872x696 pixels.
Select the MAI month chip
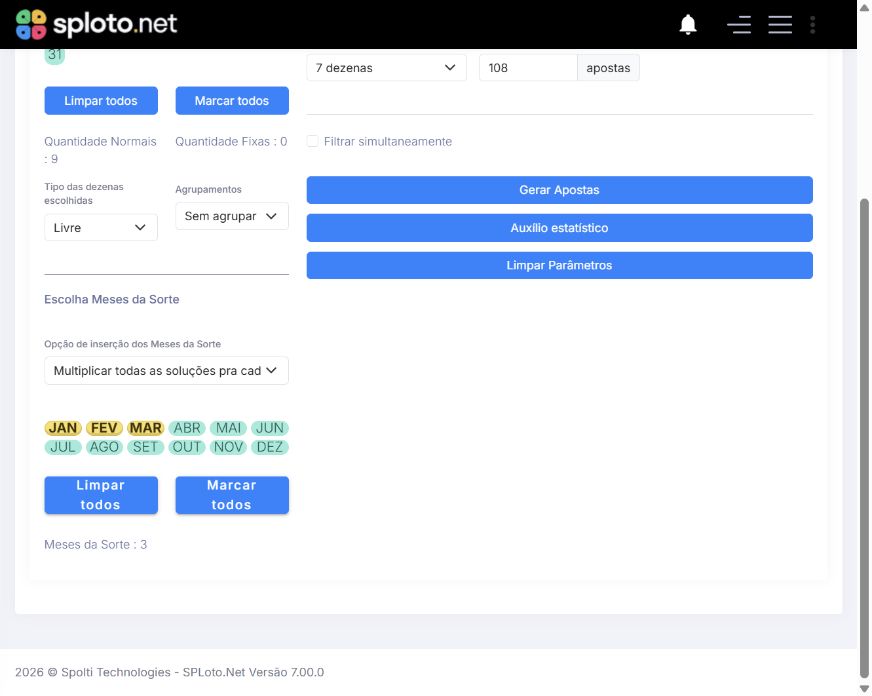click(229, 428)
